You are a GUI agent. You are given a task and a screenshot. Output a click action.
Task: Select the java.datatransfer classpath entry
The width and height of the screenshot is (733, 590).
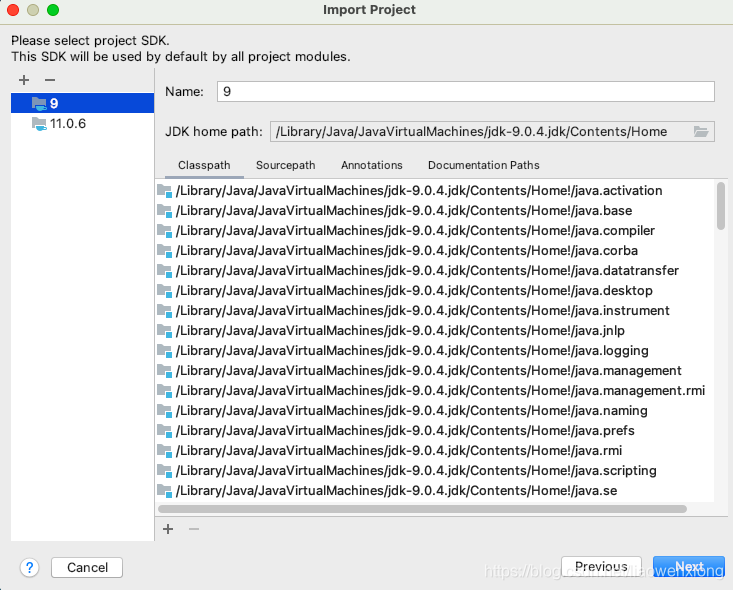point(435,271)
